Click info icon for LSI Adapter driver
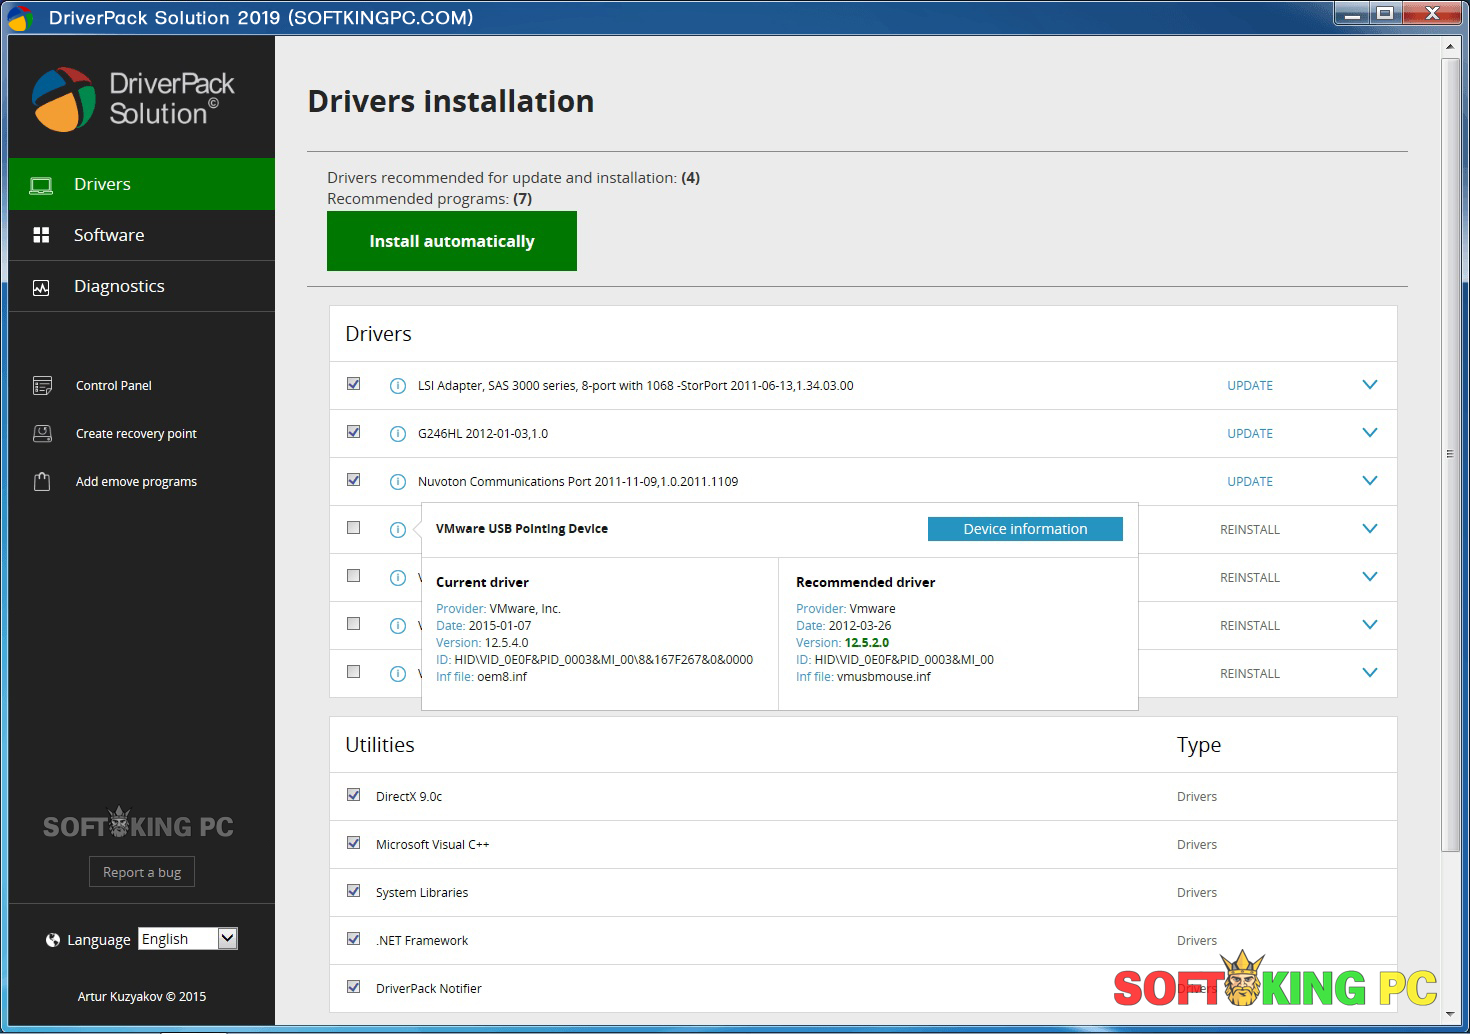 [397, 386]
